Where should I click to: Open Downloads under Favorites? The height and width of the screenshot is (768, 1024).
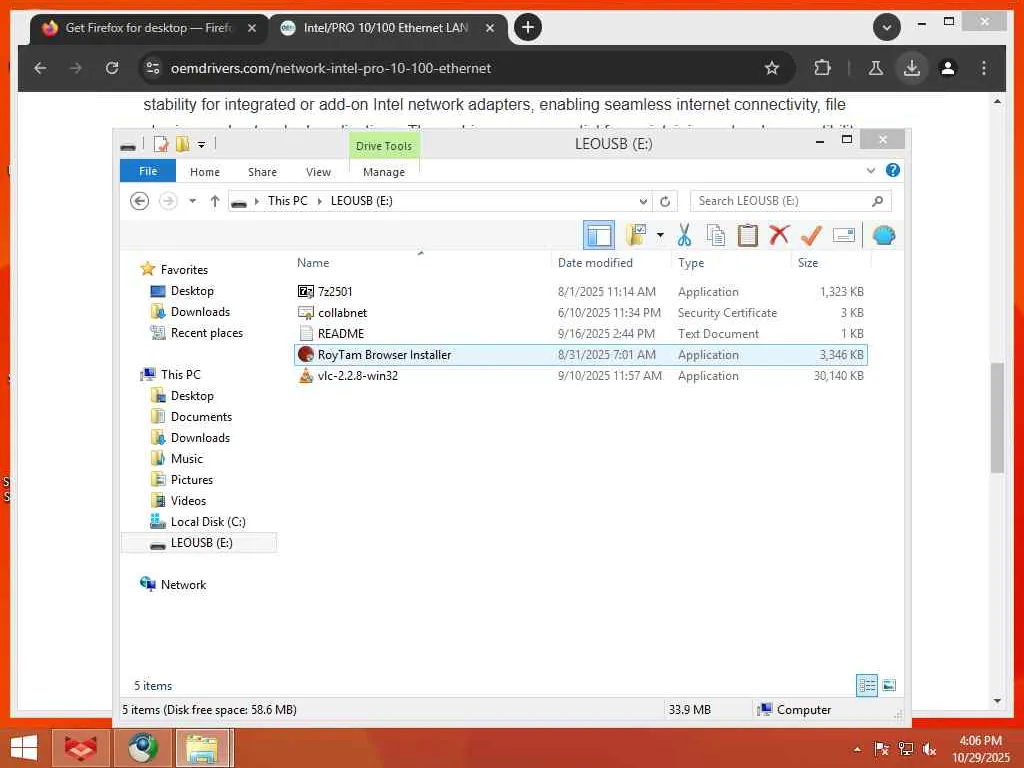pyautogui.click(x=200, y=312)
